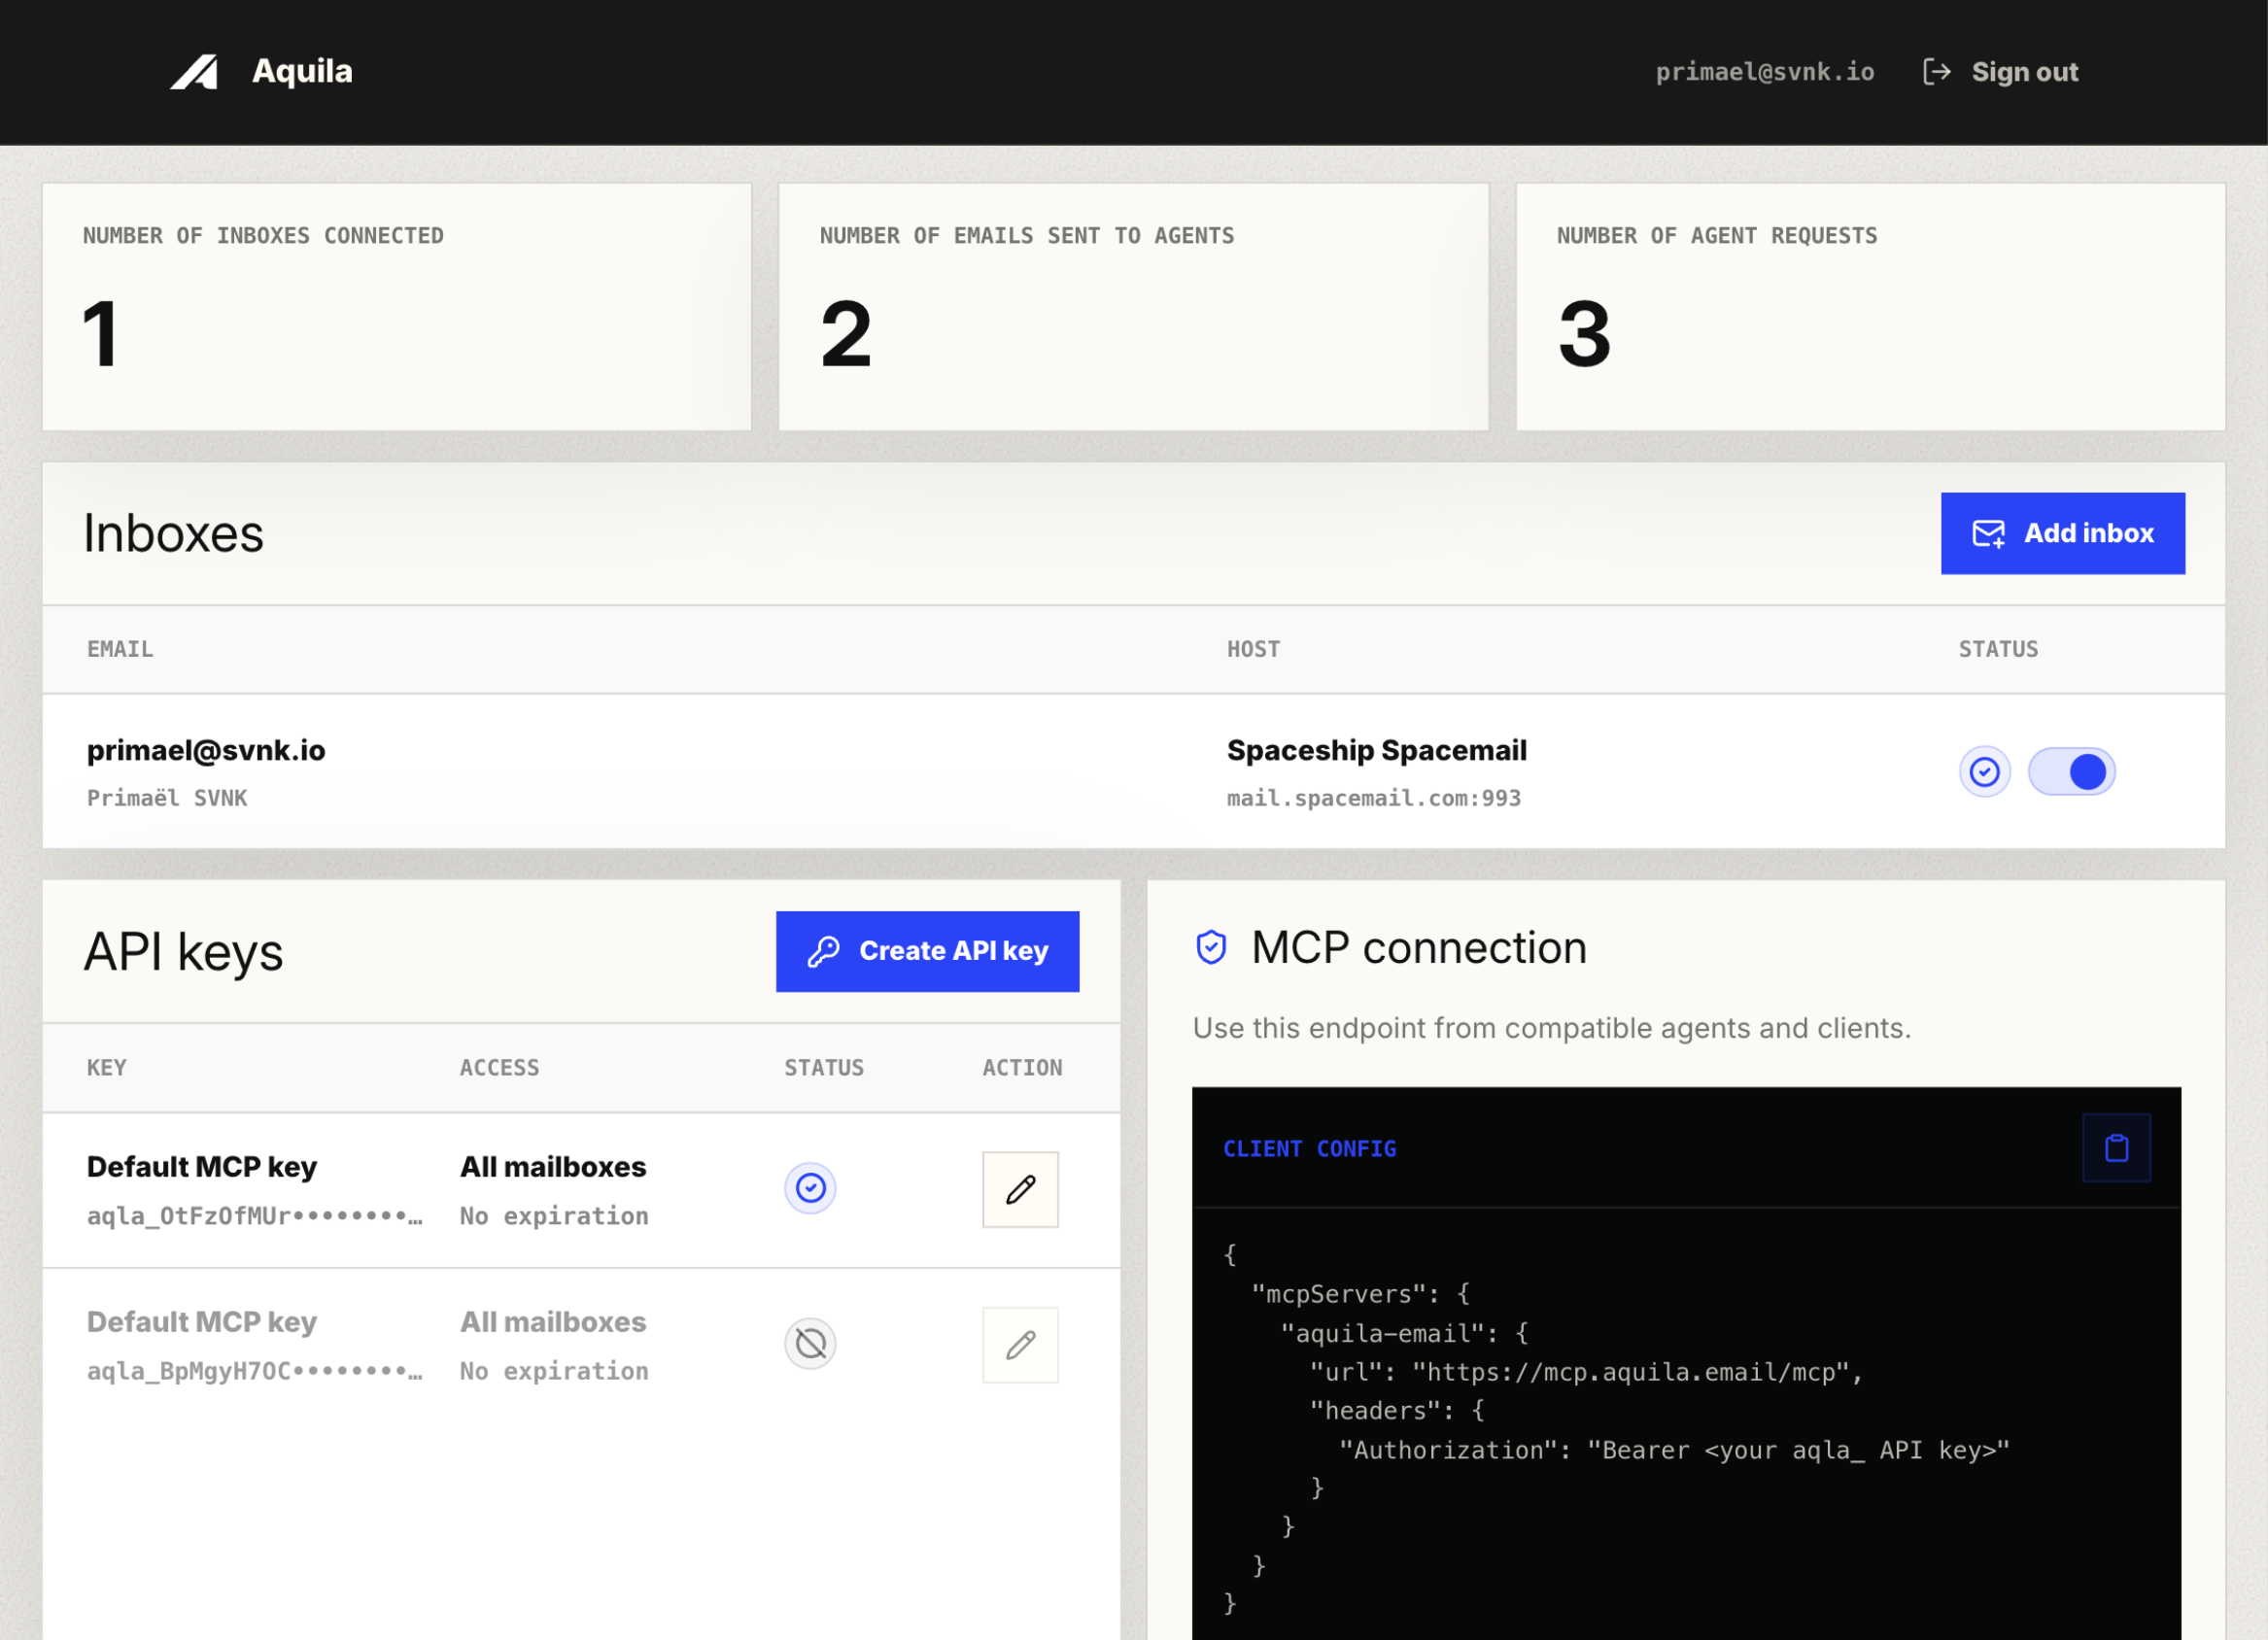
Task: Click the ACCESS column header in API keys
Action: coord(499,1067)
